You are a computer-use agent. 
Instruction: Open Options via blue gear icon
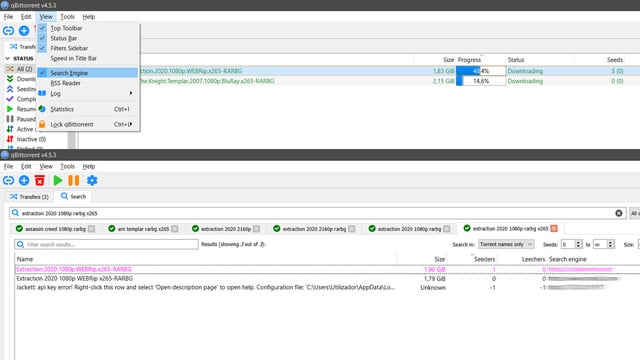tap(92, 180)
